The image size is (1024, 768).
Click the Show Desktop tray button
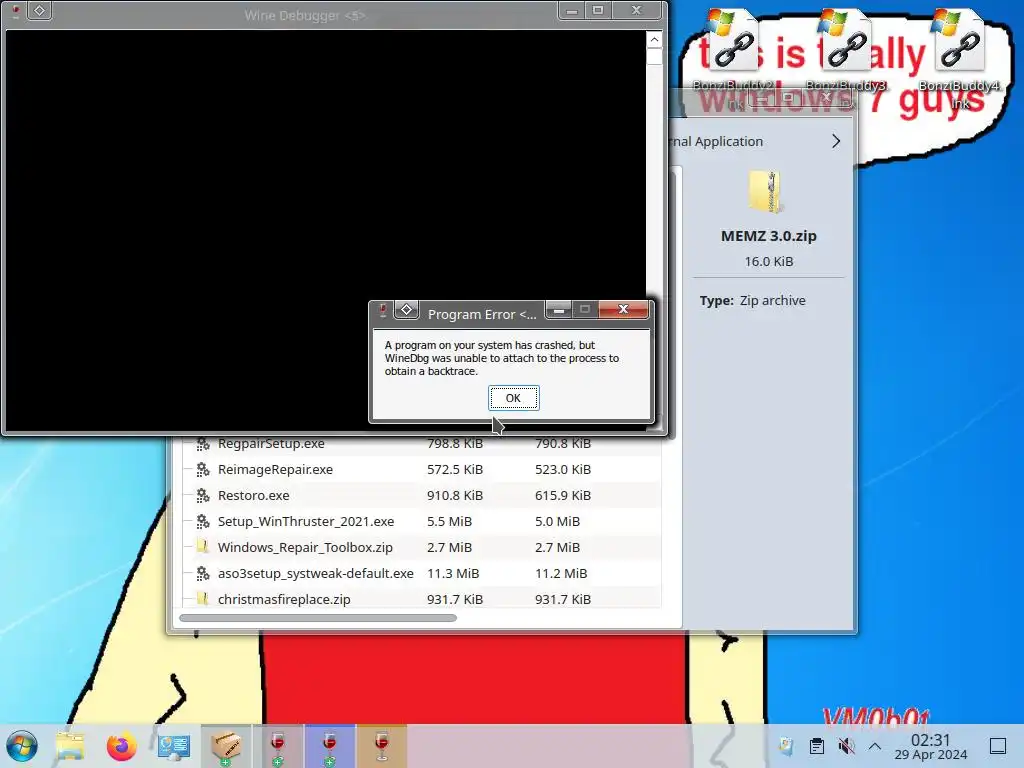[998, 746]
